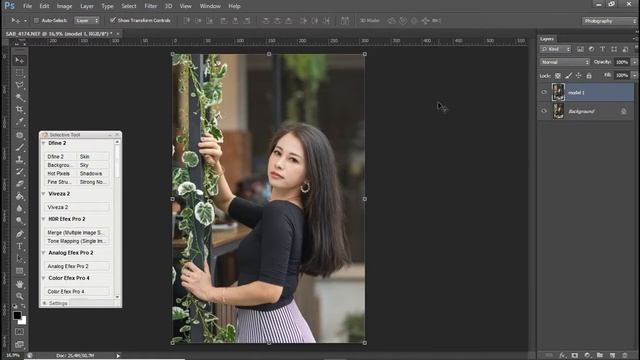Filter layers by type (T icon)
The image size is (640, 360).
(602, 49)
